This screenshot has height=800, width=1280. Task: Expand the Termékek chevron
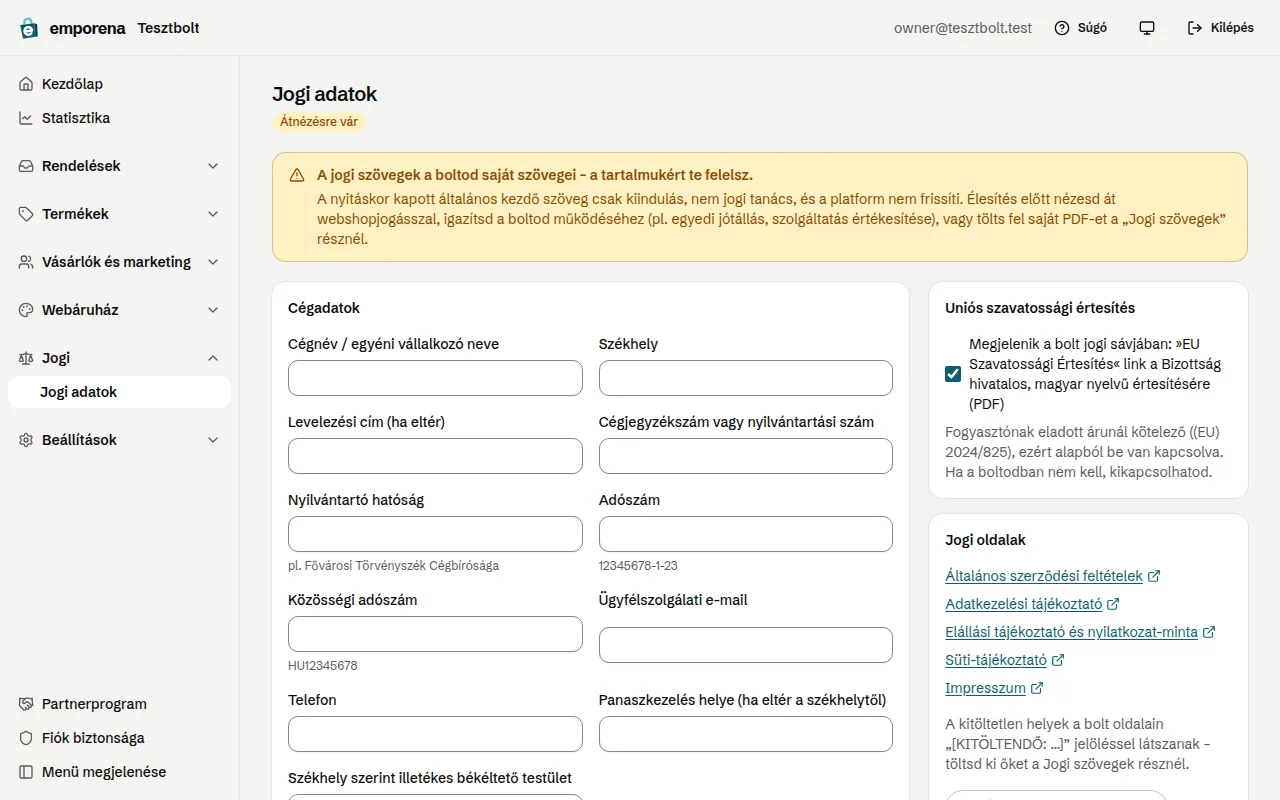tap(213, 214)
